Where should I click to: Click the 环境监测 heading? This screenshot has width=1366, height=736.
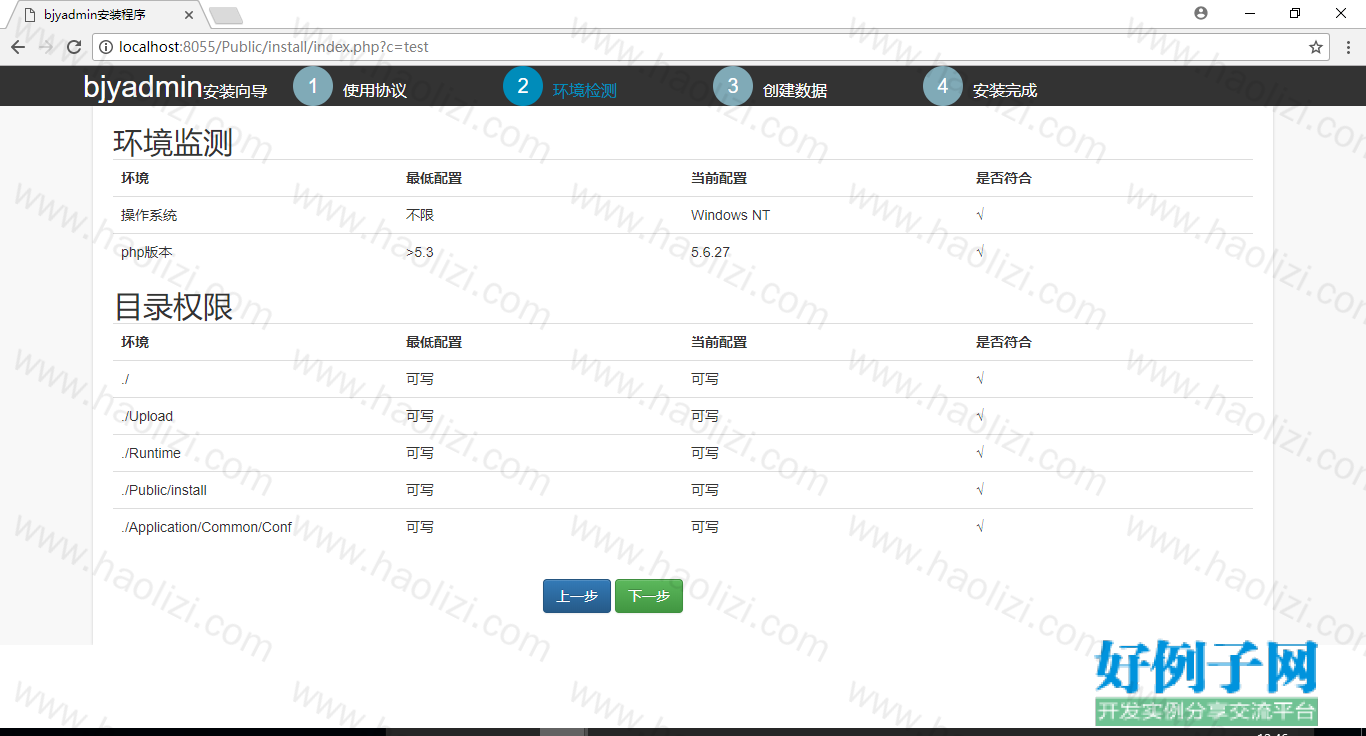173,142
